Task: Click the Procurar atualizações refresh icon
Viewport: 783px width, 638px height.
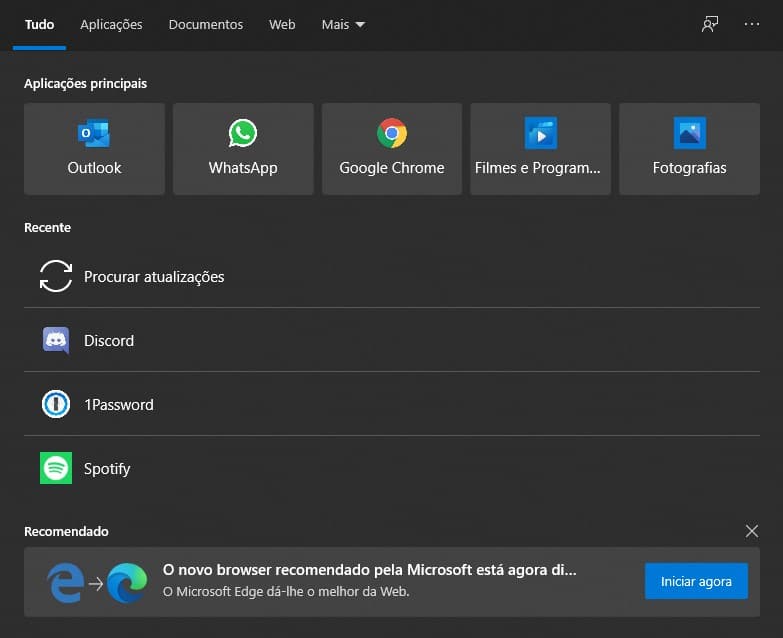Action: coord(56,276)
